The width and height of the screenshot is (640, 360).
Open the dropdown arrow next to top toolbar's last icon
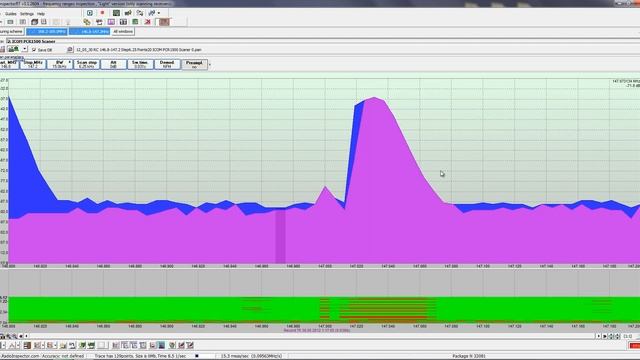click(159, 13)
